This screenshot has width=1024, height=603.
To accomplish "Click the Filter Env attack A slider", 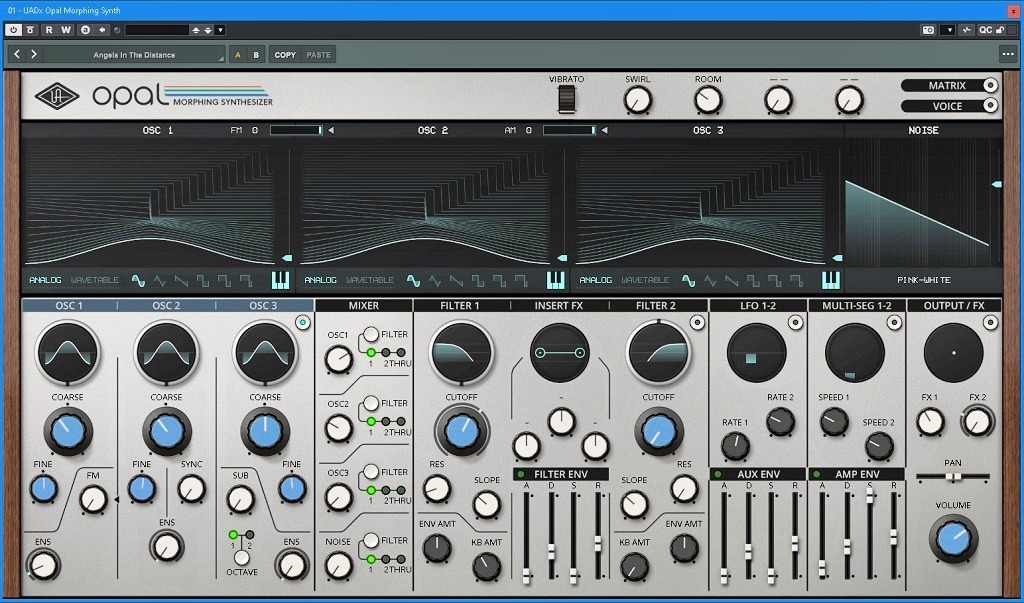I will [526, 537].
